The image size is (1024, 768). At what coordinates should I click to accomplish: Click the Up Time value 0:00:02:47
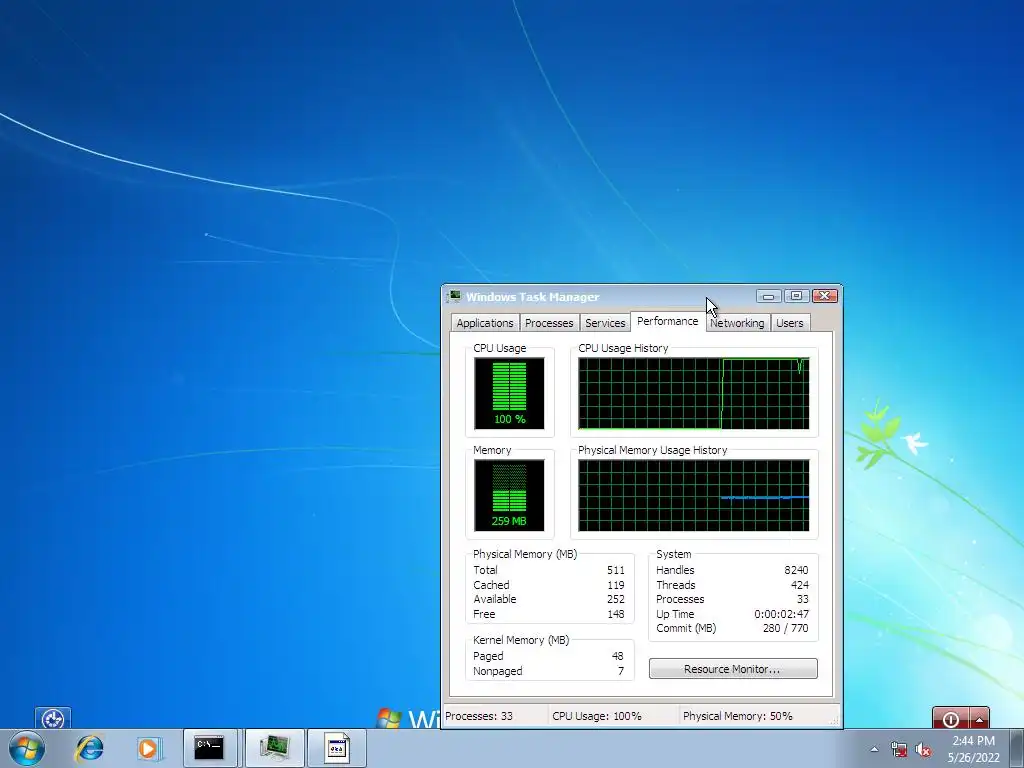coord(781,614)
